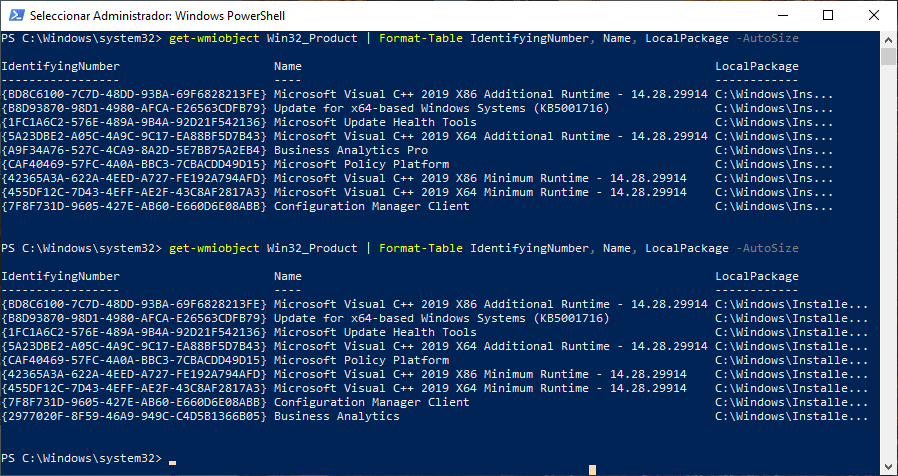
Task: Click 'C:\Windows\Ins...' in the Business Analytics Pro row
Action: coord(774,151)
